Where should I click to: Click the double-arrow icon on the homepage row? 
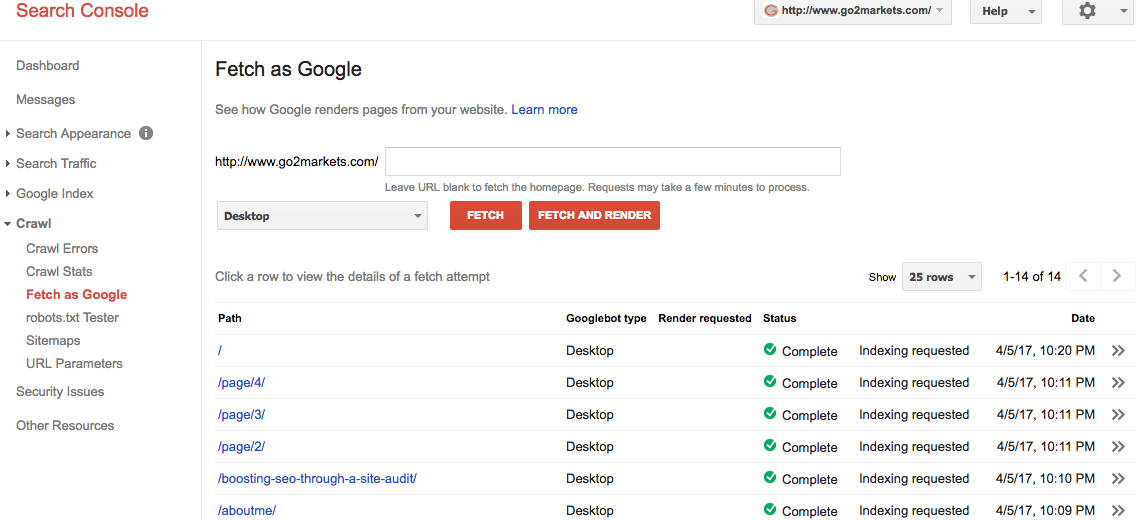point(1118,351)
